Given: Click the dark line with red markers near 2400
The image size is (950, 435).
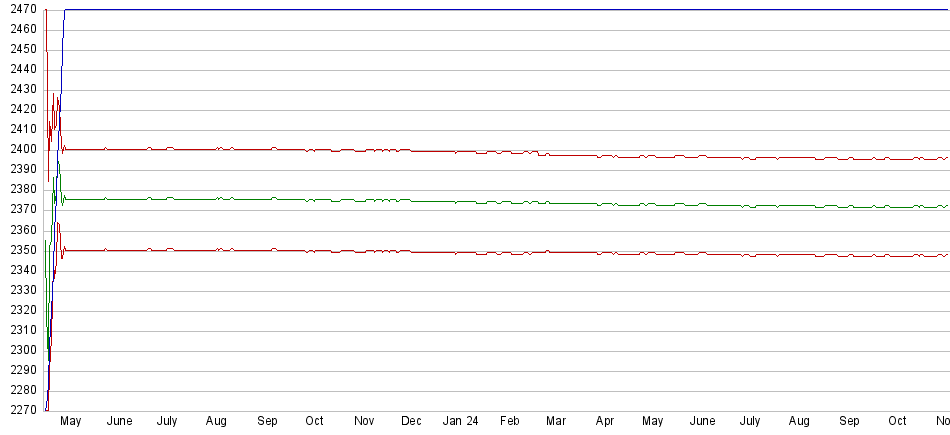Looking at the screenshot, I should pos(300,149).
